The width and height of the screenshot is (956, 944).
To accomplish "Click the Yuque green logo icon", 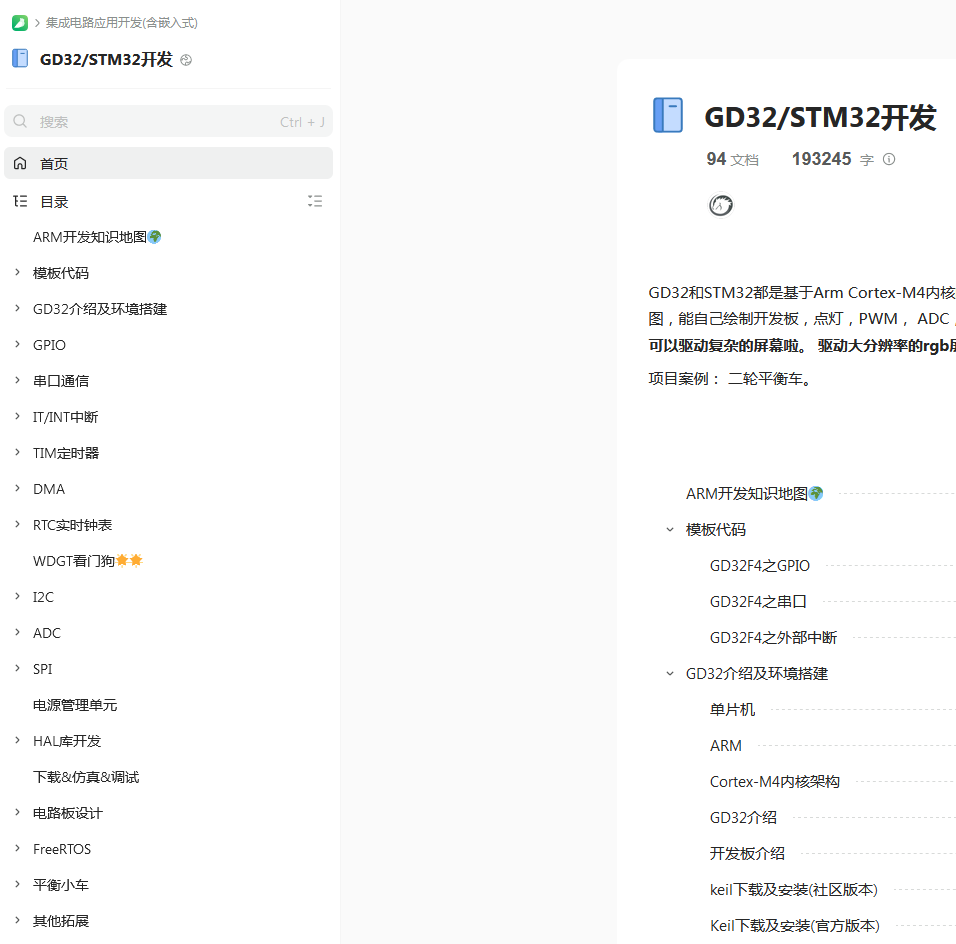I will (20, 23).
